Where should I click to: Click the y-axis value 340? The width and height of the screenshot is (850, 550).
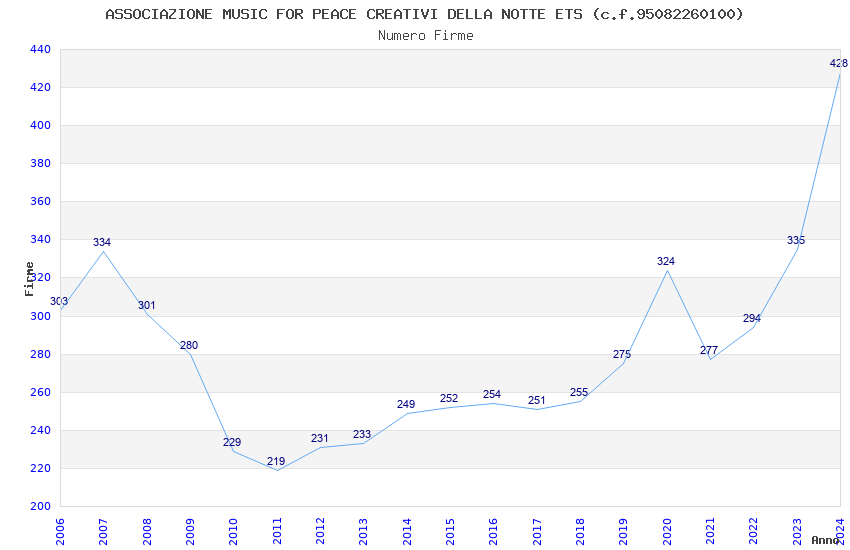coord(41,239)
